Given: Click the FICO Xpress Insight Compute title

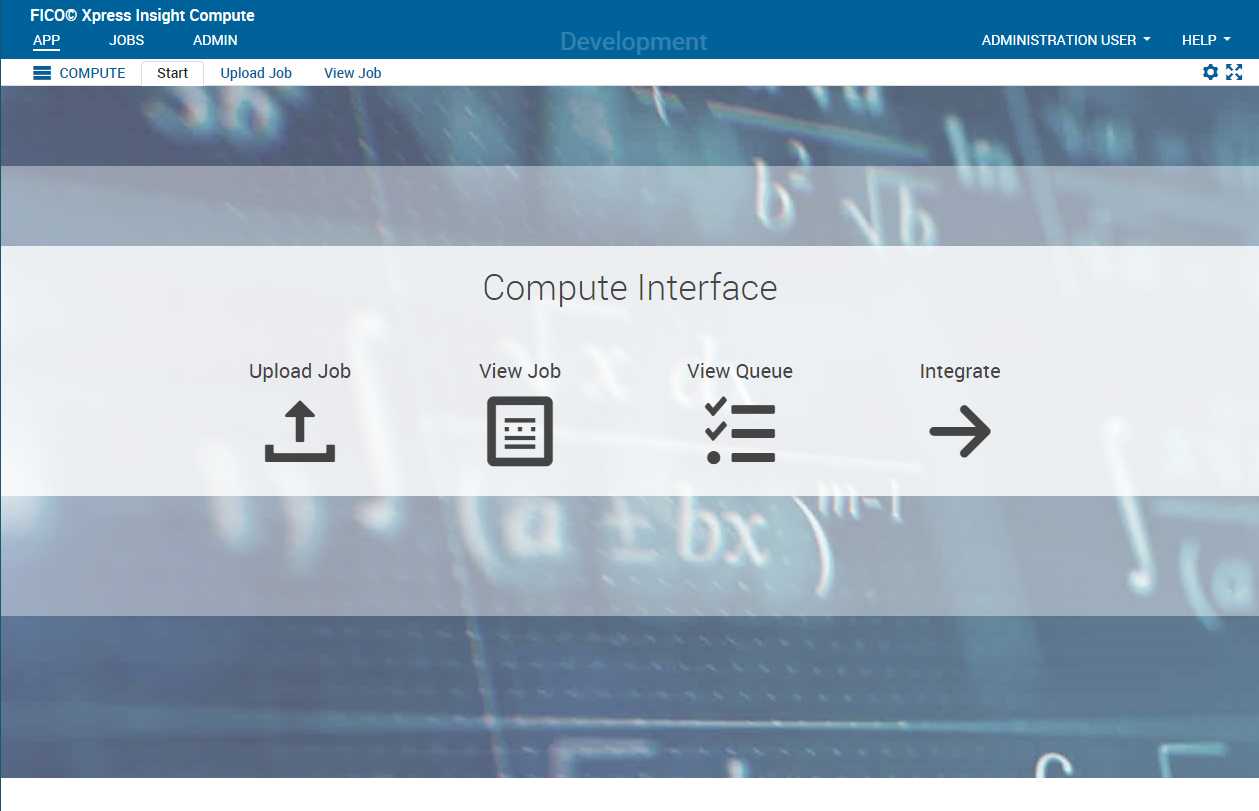Looking at the screenshot, I should [x=142, y=15].
